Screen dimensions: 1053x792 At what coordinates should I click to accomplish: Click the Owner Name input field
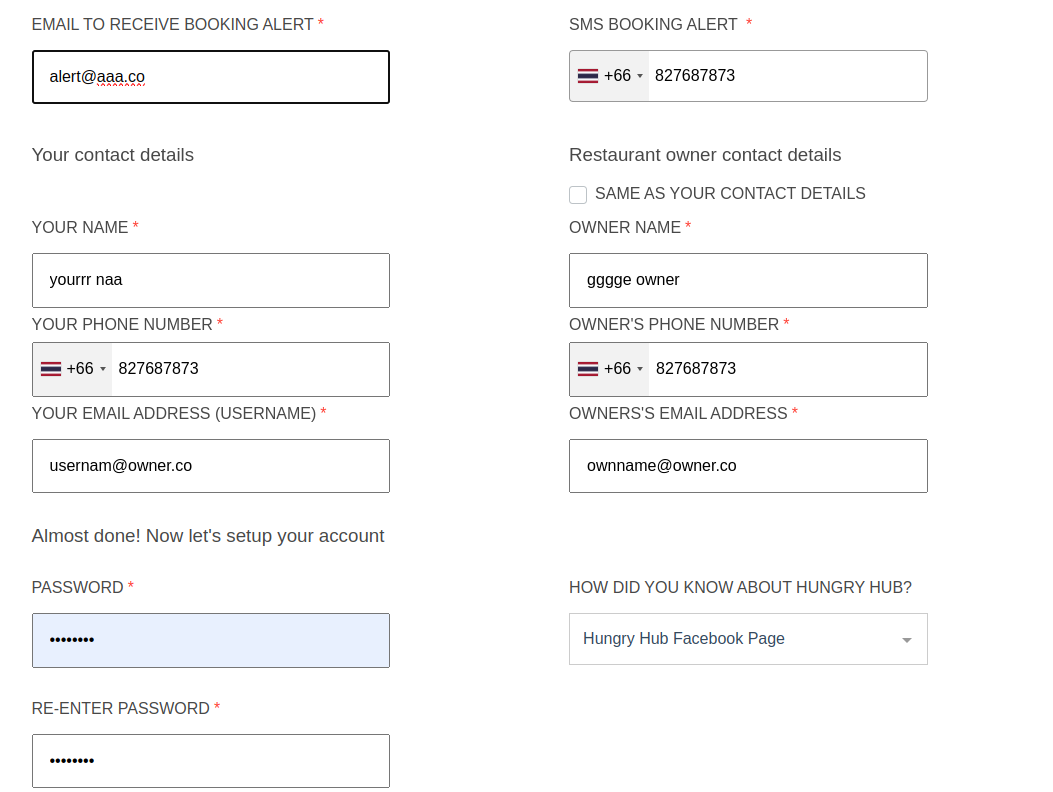[x=748, y=280]
